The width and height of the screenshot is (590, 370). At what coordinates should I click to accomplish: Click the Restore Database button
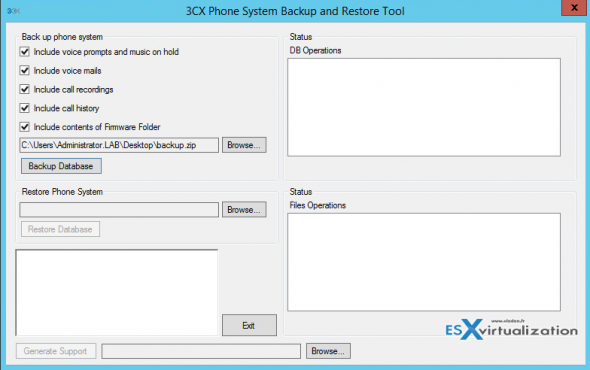[60, 229]
